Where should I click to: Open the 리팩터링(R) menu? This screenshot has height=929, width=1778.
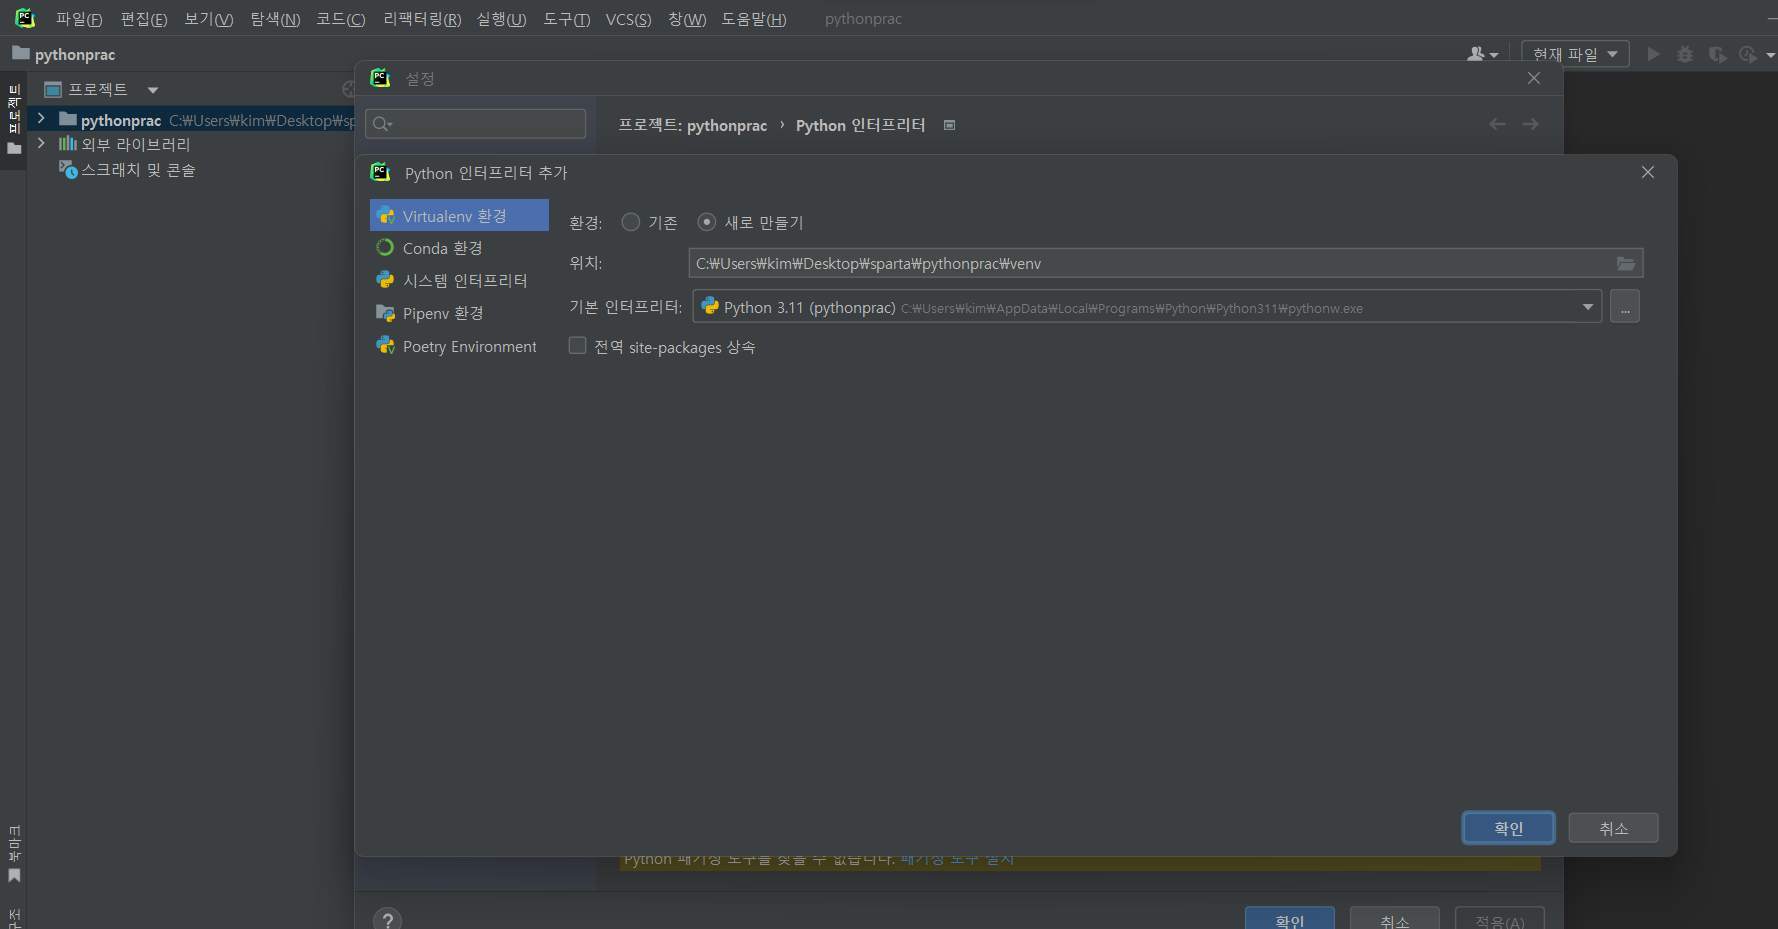coord(422,19)
